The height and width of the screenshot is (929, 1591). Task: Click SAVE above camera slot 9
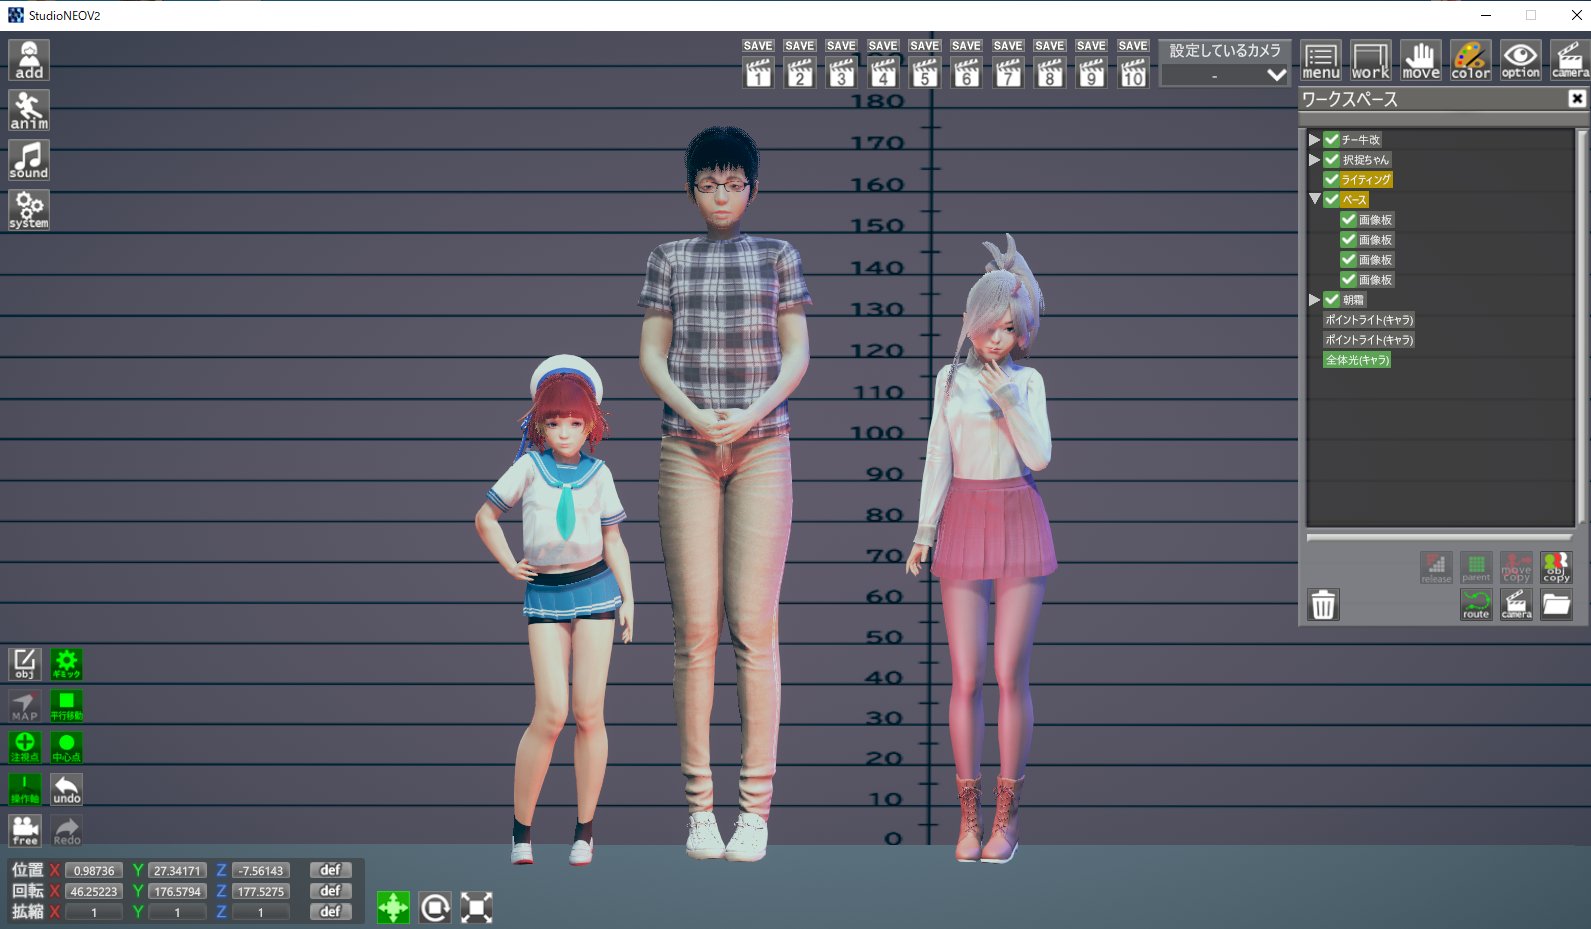1091,46
